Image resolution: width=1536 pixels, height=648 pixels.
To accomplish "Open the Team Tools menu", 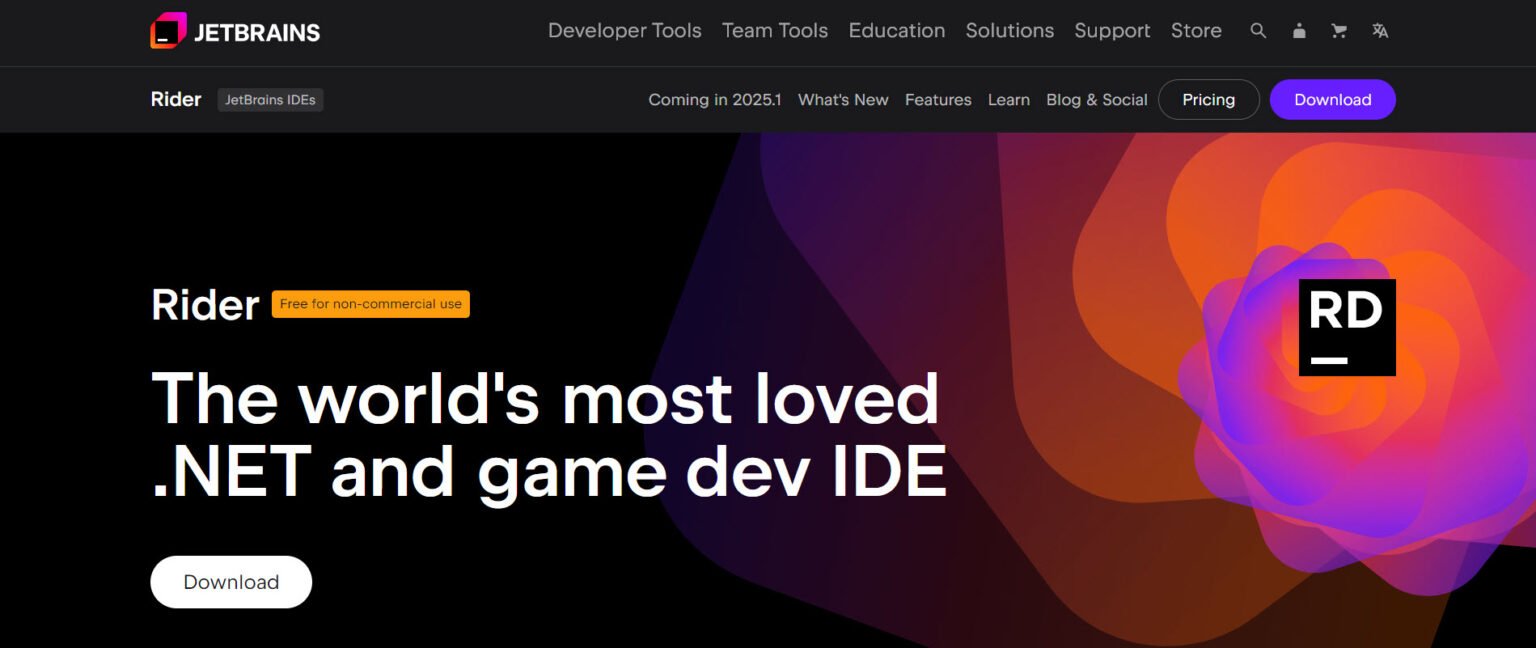I will (774, 31).
